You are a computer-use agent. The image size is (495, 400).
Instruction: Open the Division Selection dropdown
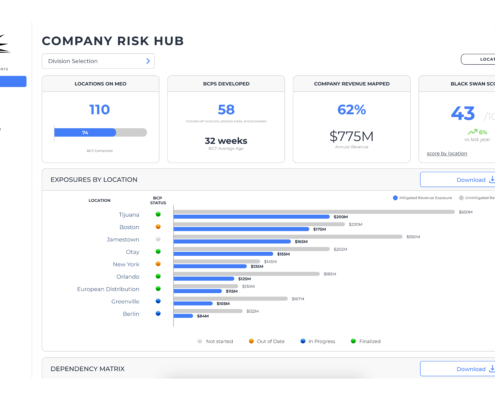[98, 61]
